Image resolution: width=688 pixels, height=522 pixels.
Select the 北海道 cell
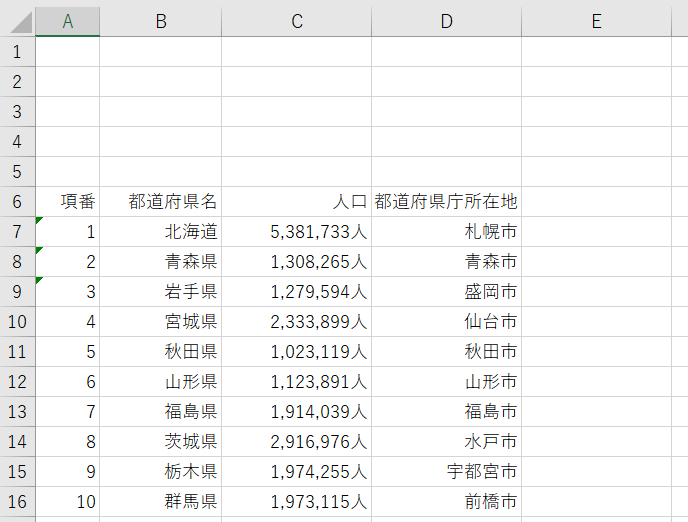tap(161, 231)
